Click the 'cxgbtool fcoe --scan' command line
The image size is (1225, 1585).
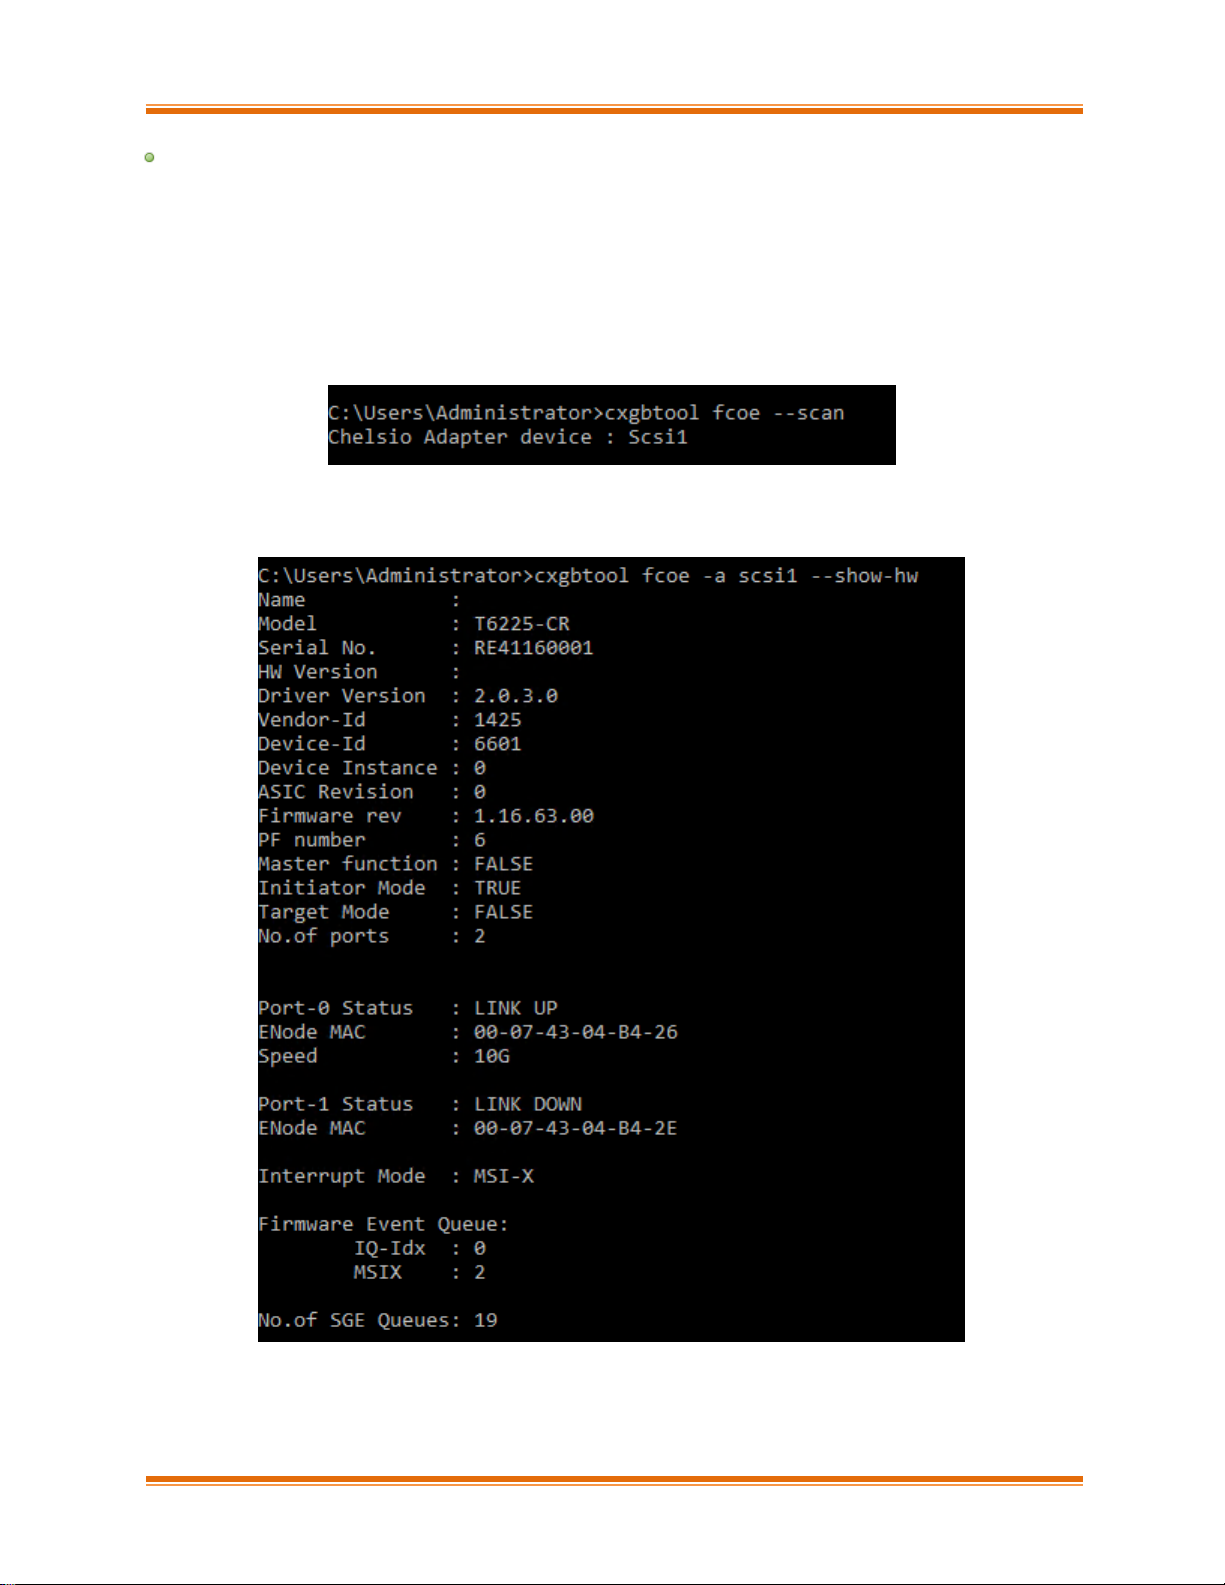point(586,413)
